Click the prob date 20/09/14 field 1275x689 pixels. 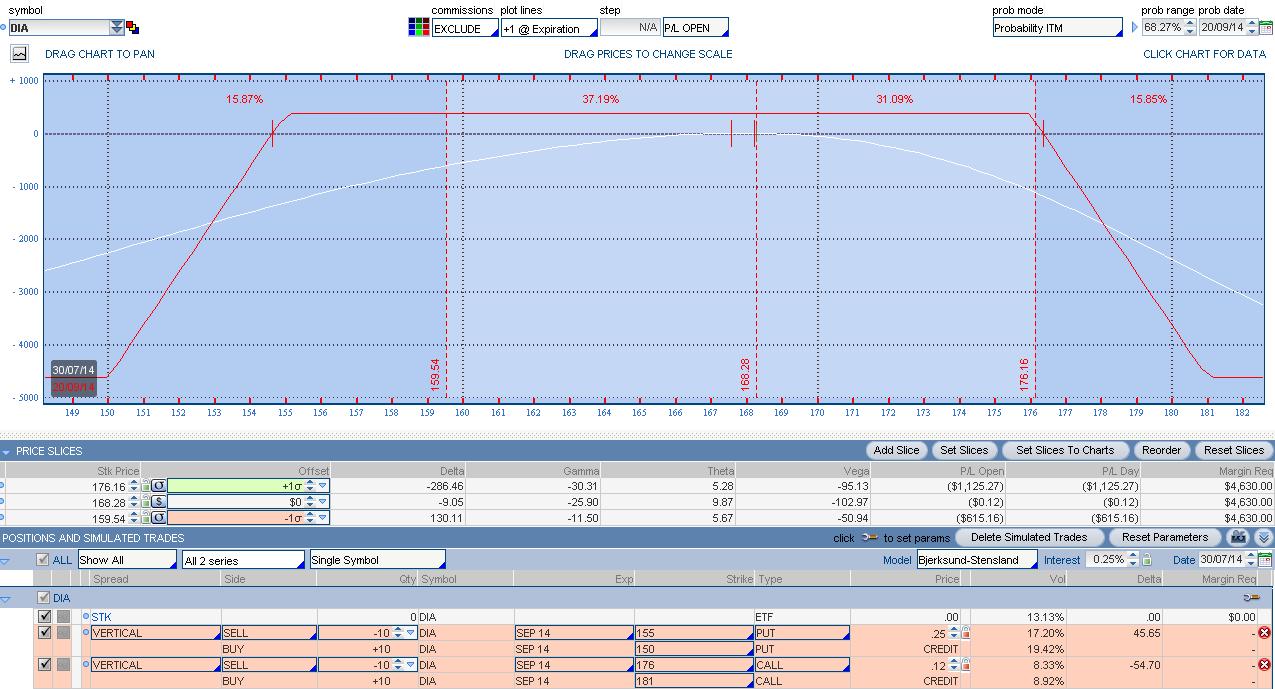click(1227, 28)
